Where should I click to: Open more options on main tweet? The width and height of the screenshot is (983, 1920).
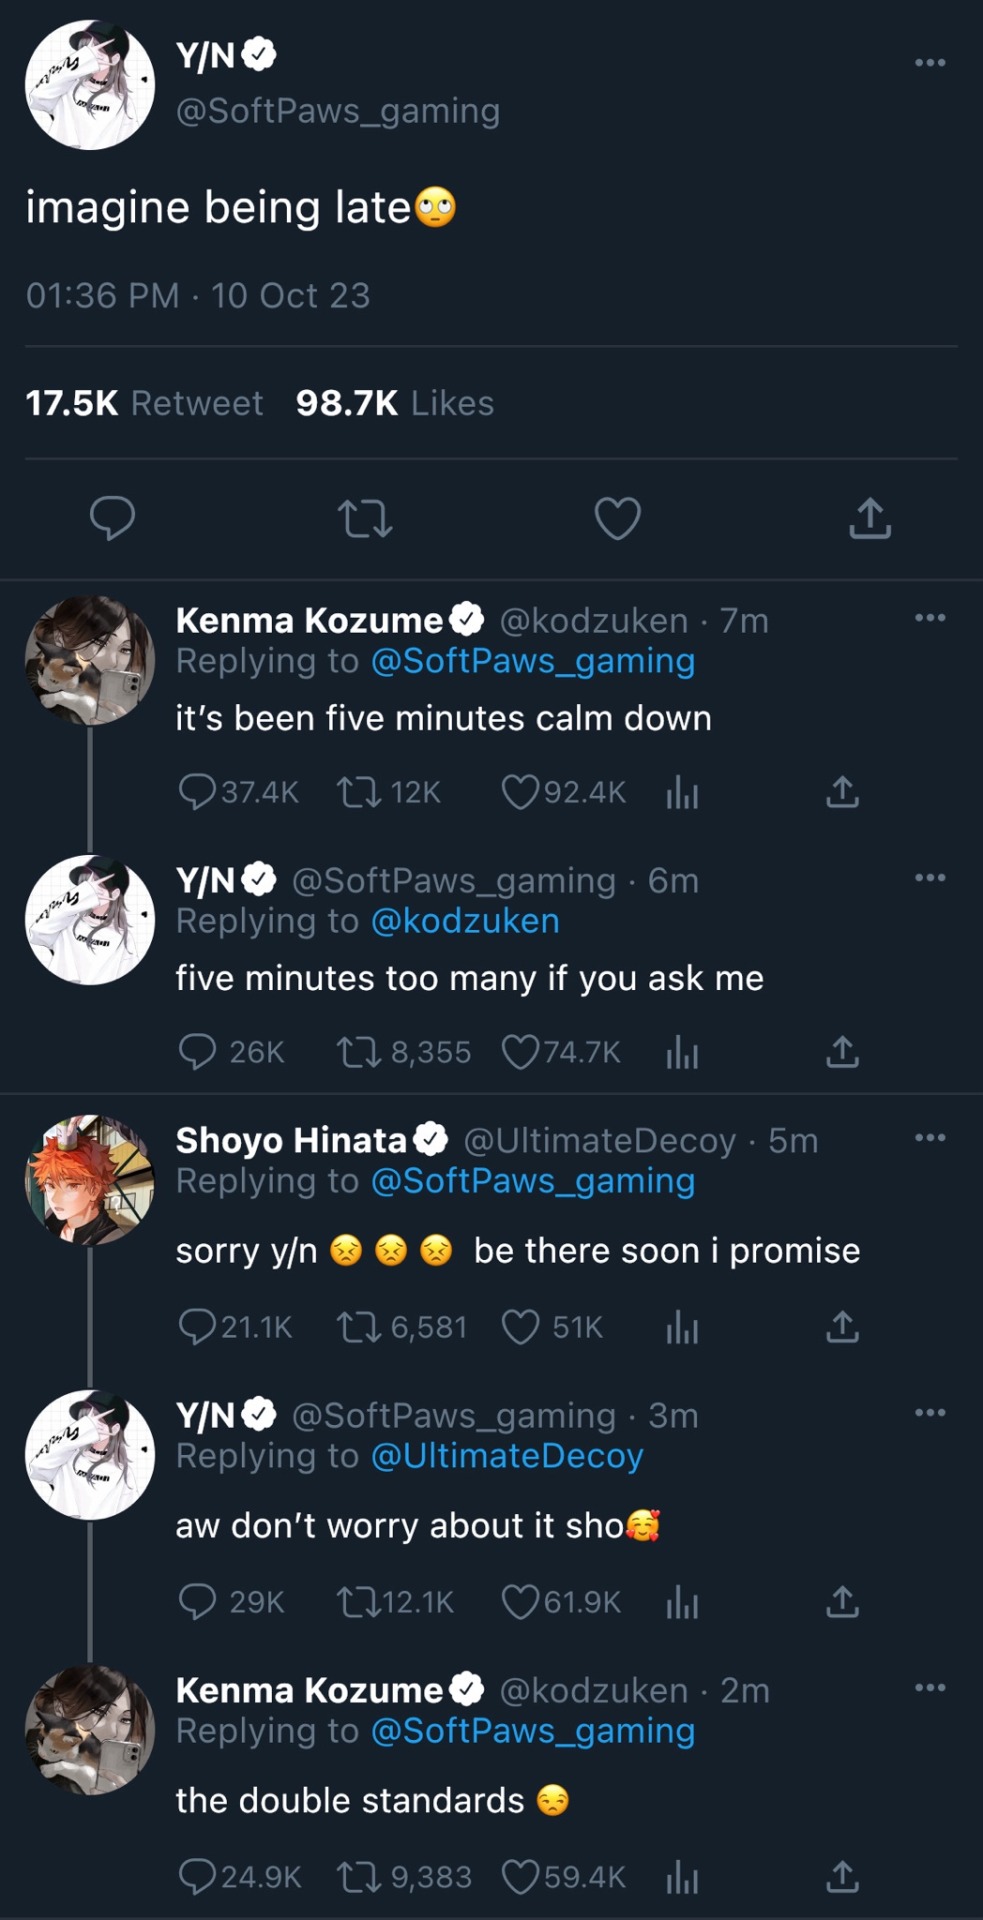929,63
